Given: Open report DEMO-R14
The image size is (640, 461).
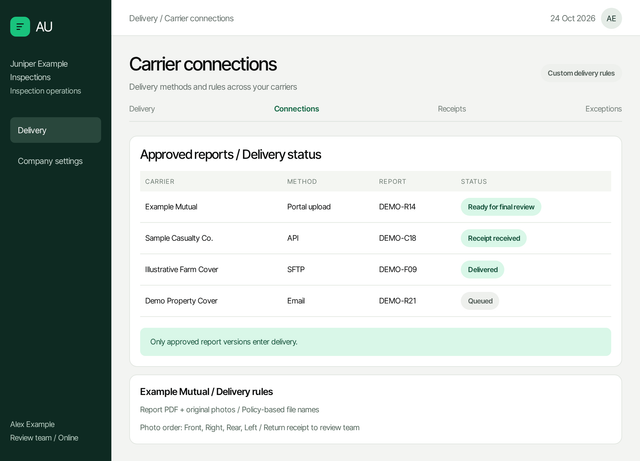Looking at the screenshot, I should click(x=397, y=207).
